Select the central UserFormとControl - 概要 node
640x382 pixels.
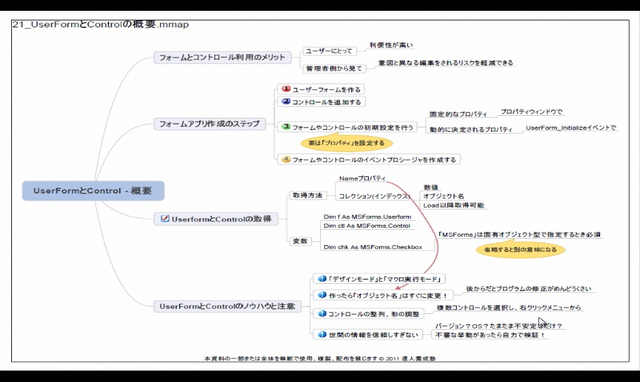tap(93, 191)
